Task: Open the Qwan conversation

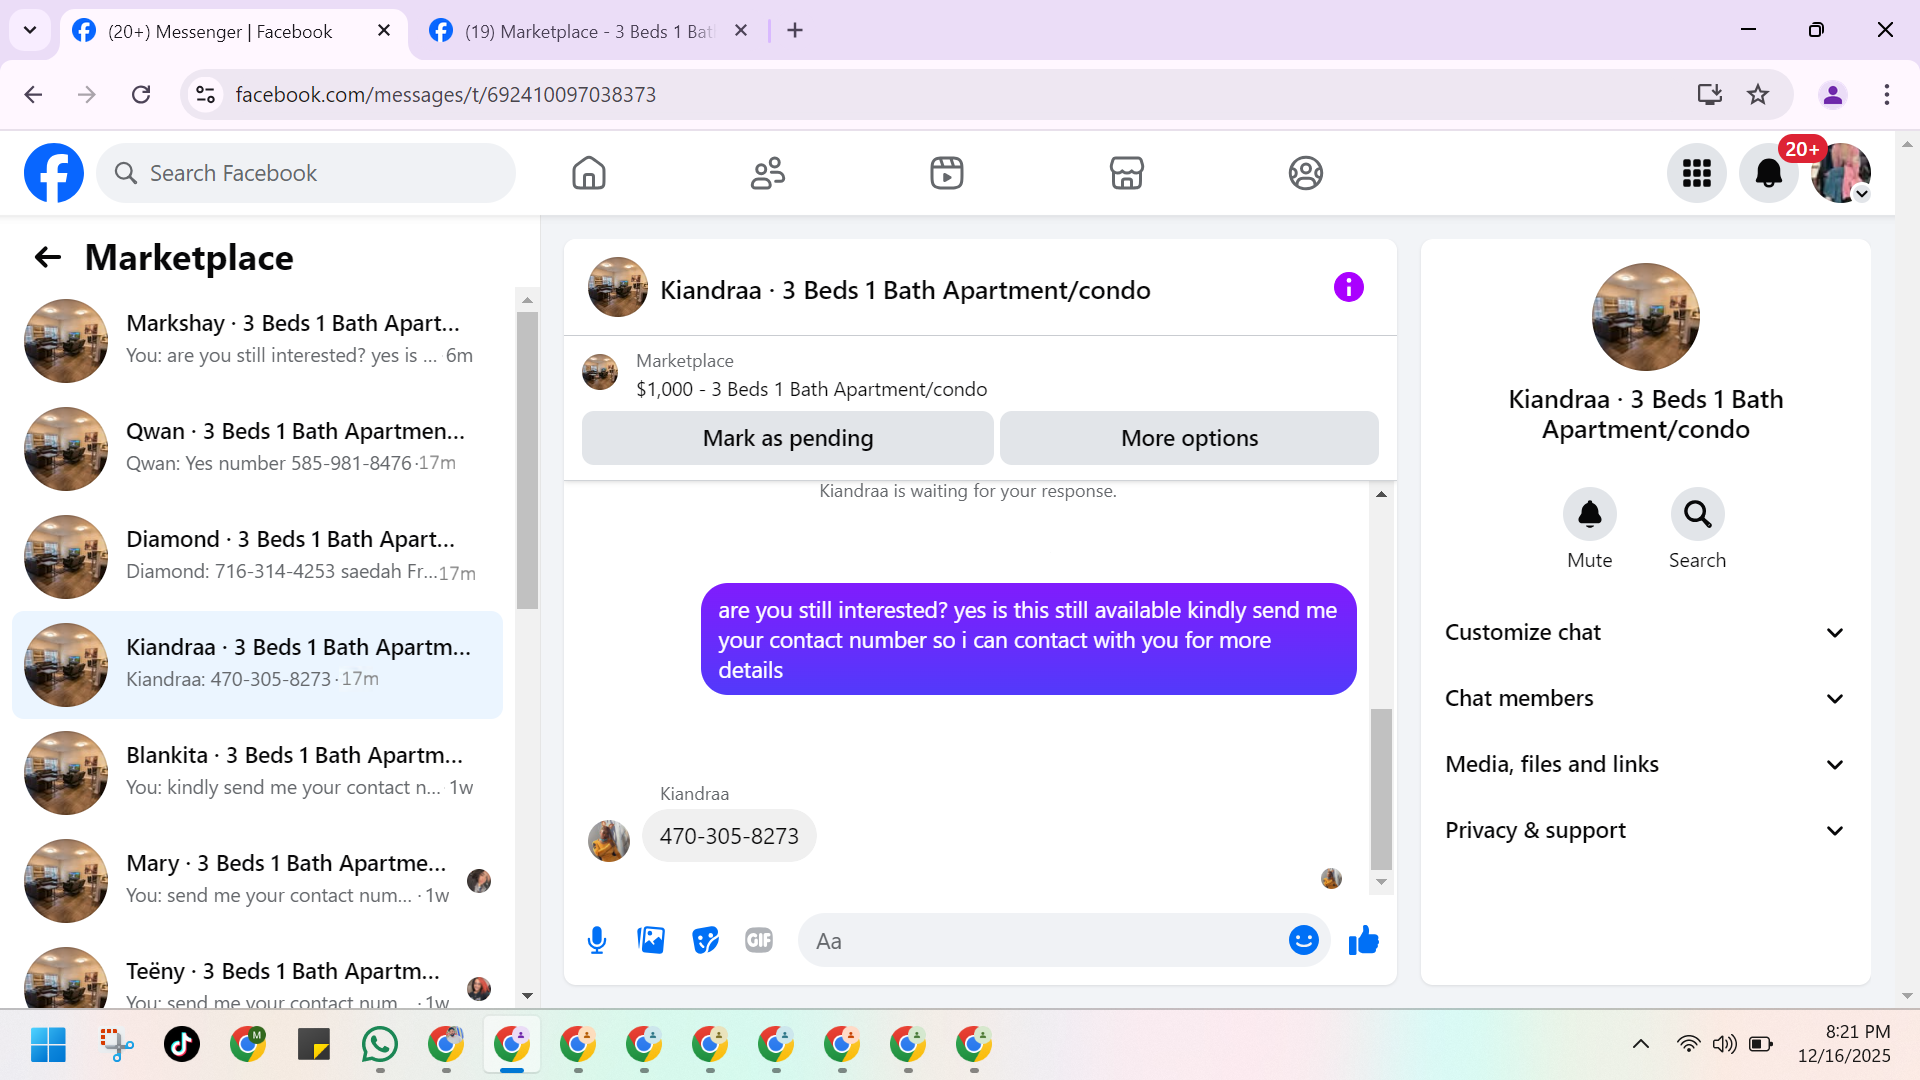Action: point(258,449)
